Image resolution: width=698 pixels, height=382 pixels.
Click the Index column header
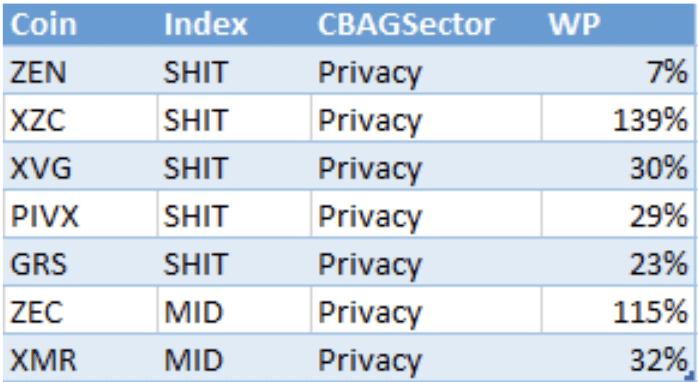234,24
